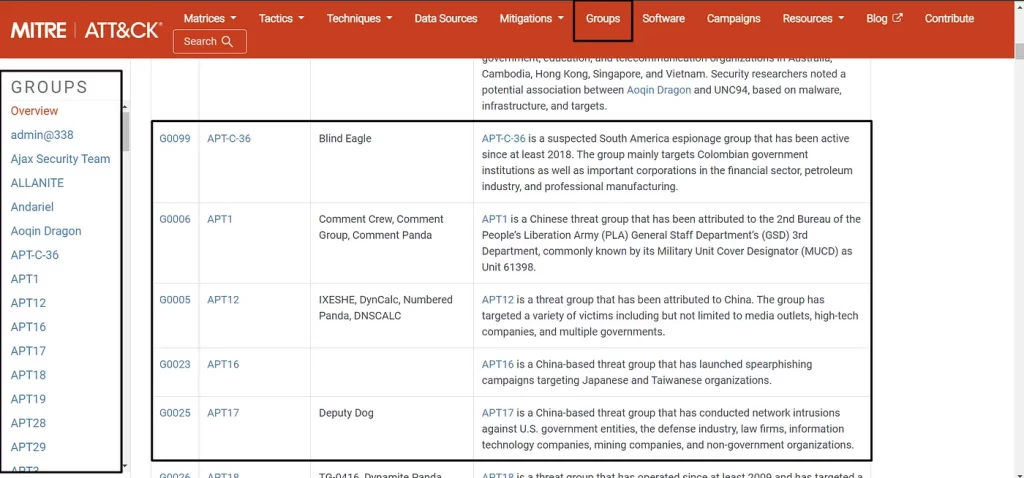
Task: Click 'IXESHE, DynCalc, Numbered Panda' cell text
Action: point(385,308)
